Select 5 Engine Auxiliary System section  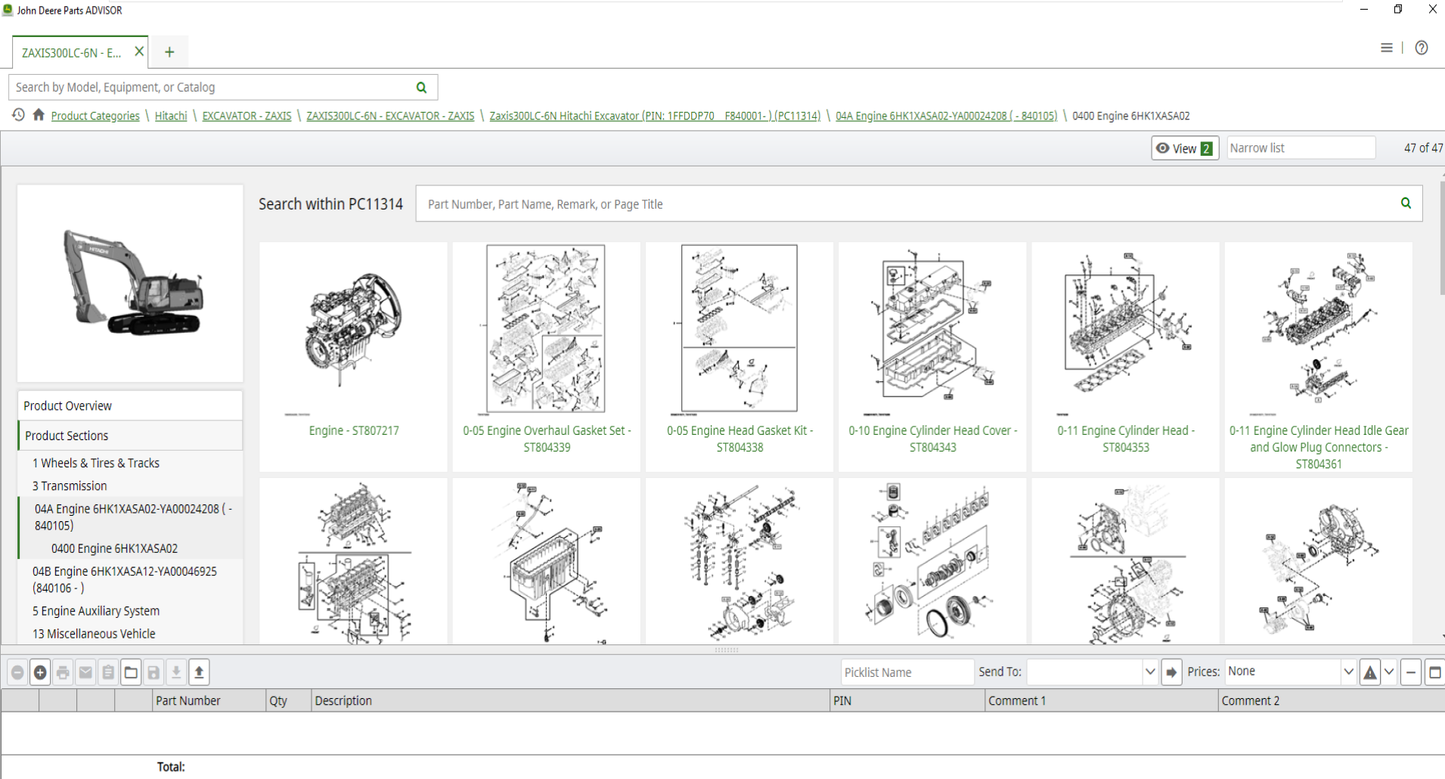[96, 611]
